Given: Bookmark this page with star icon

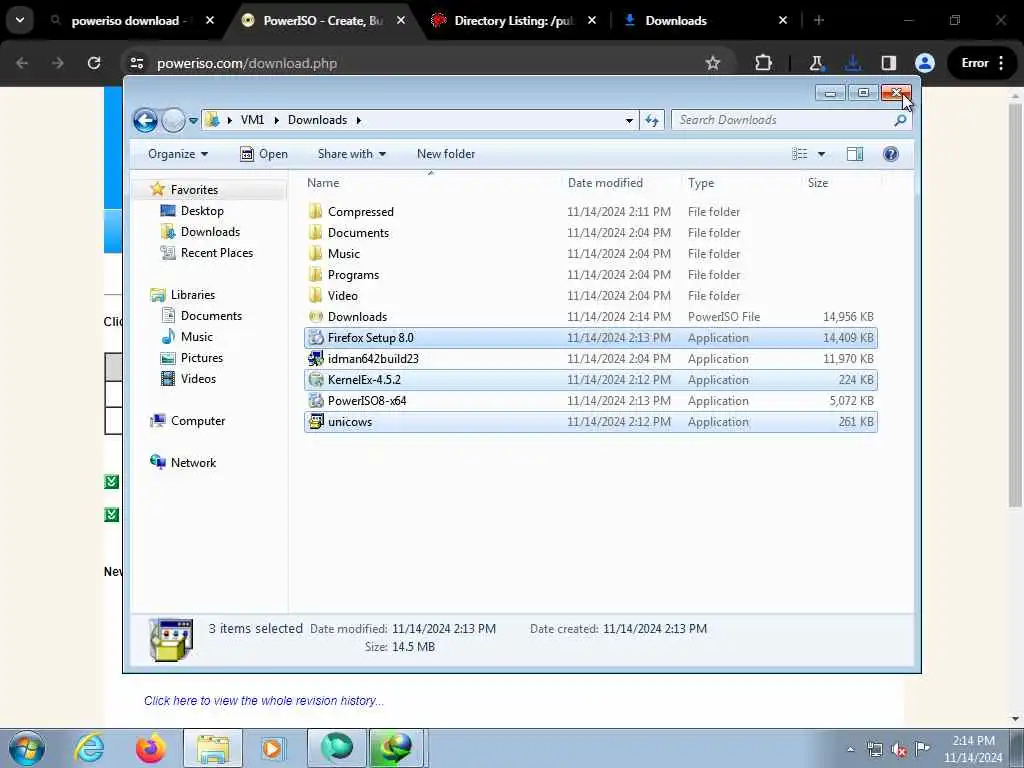Looking at the screenshot, I should tap(712, 63).
